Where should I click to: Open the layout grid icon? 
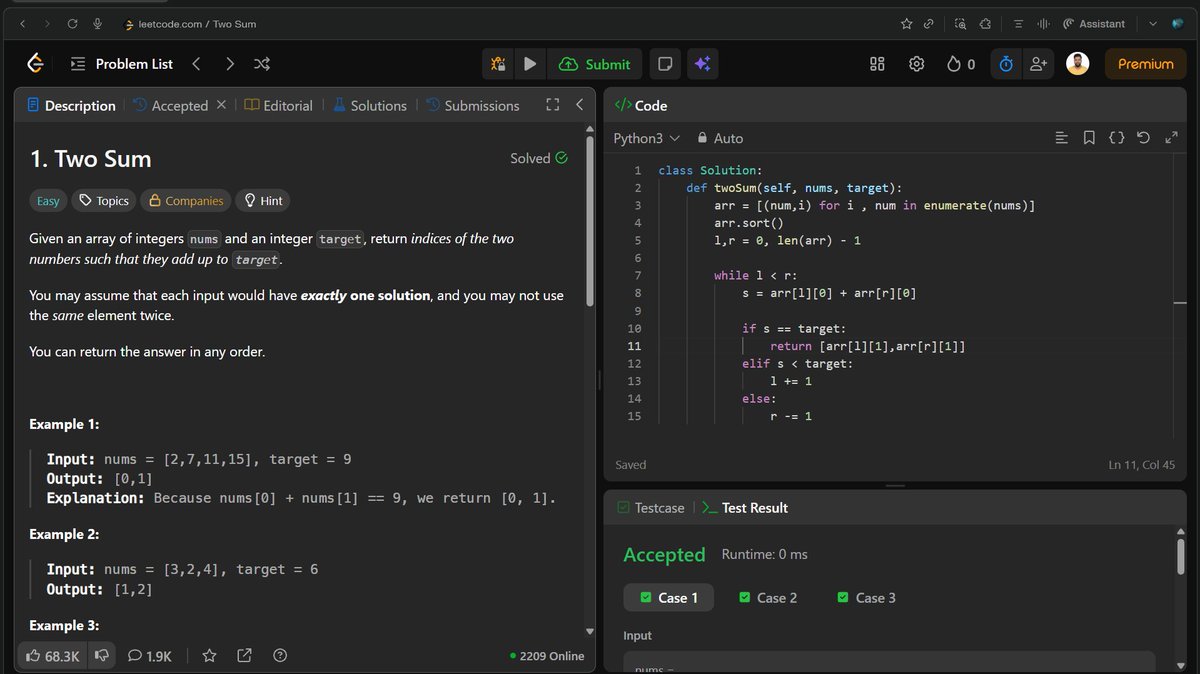877,64
